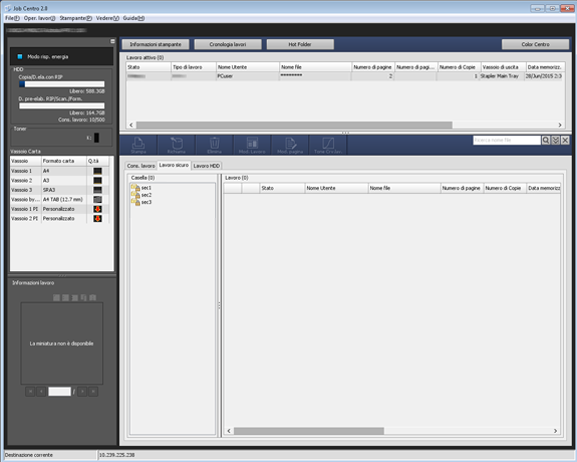Expand advanced search with double-chevron icon
The image size is (577, 462).
click(556, 140)
